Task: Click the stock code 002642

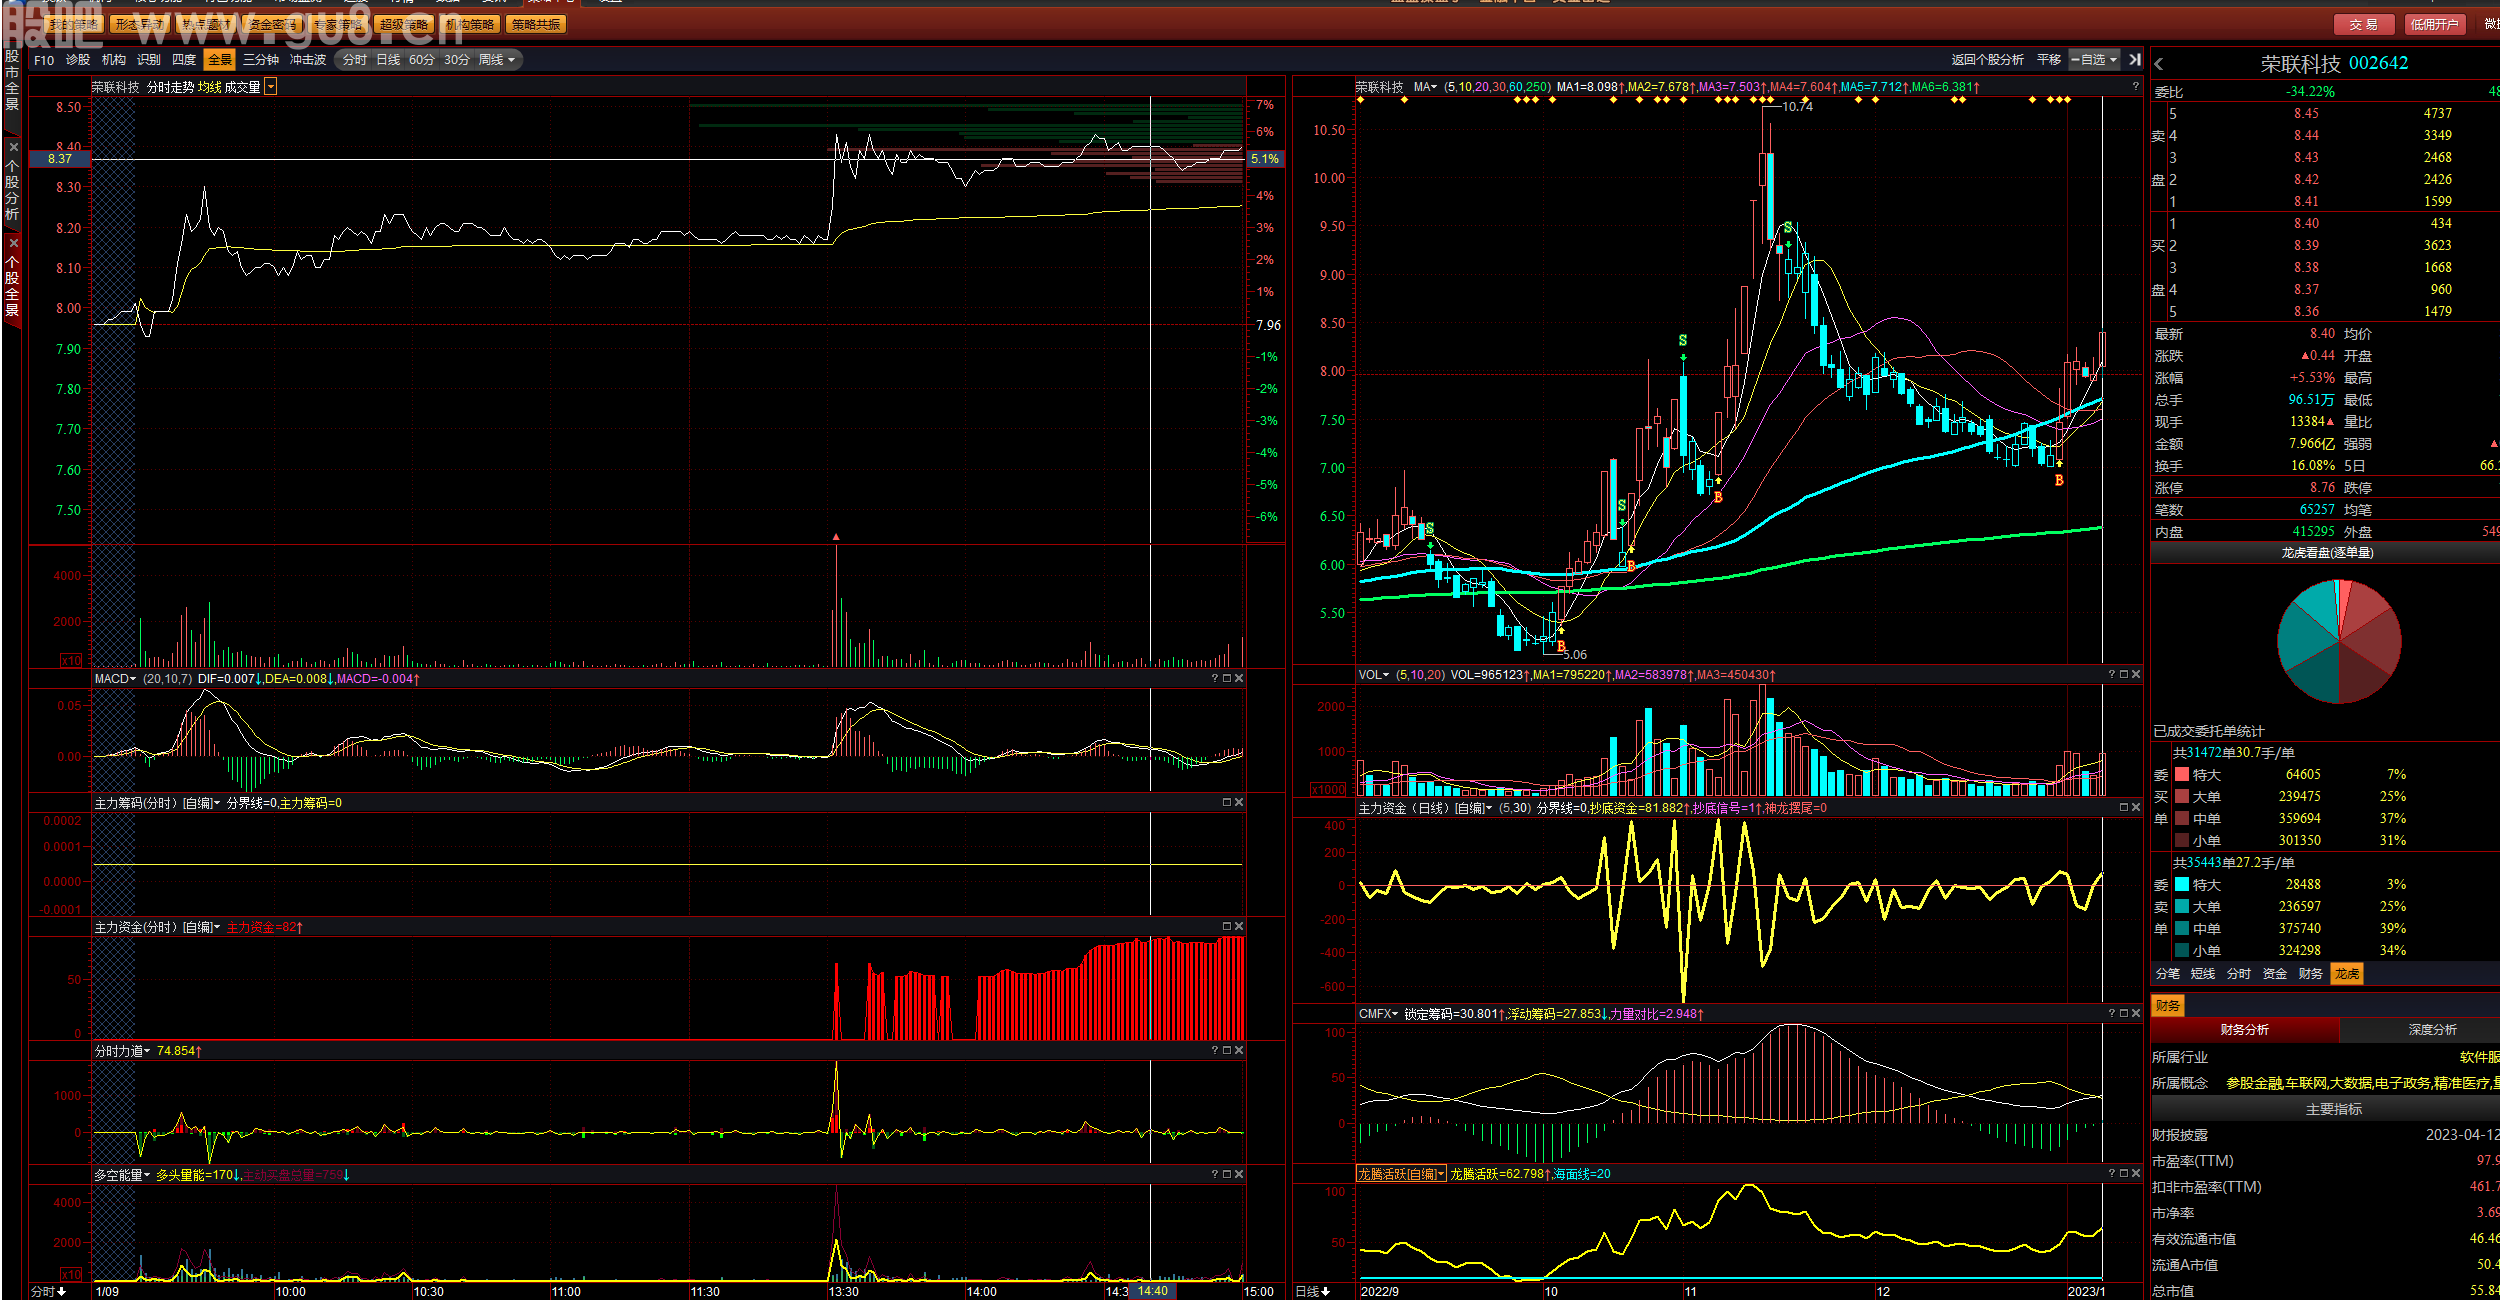Action: [x=2378, y=63]
